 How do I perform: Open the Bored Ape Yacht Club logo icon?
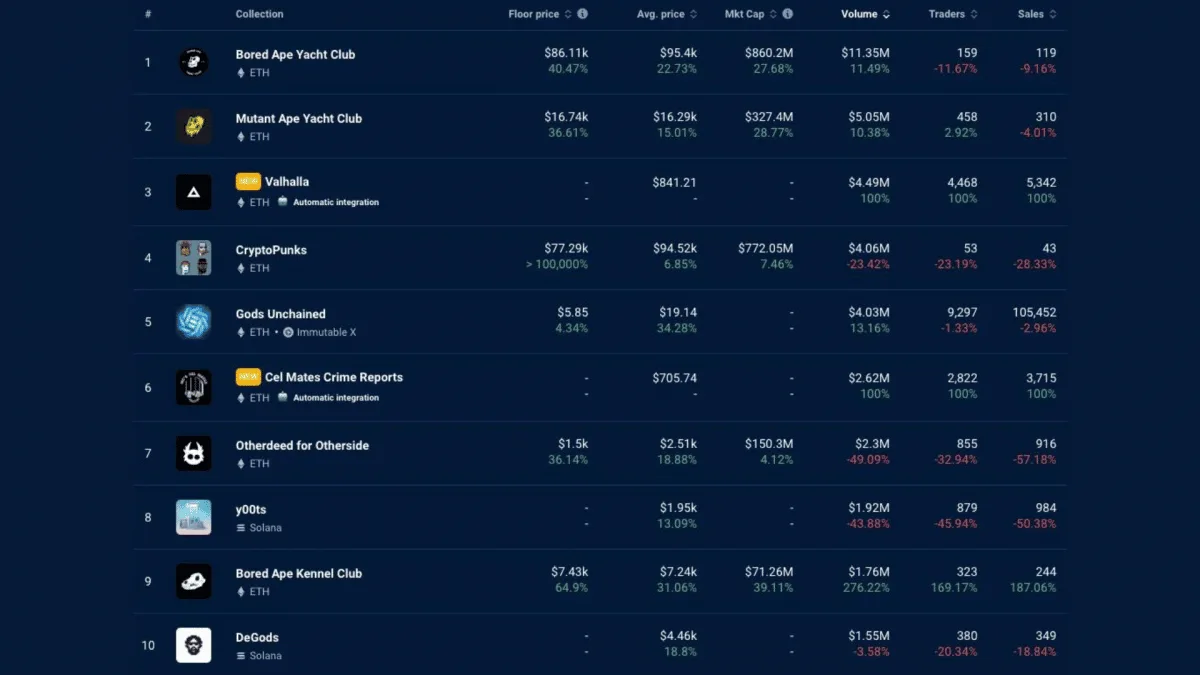point(194,62)
